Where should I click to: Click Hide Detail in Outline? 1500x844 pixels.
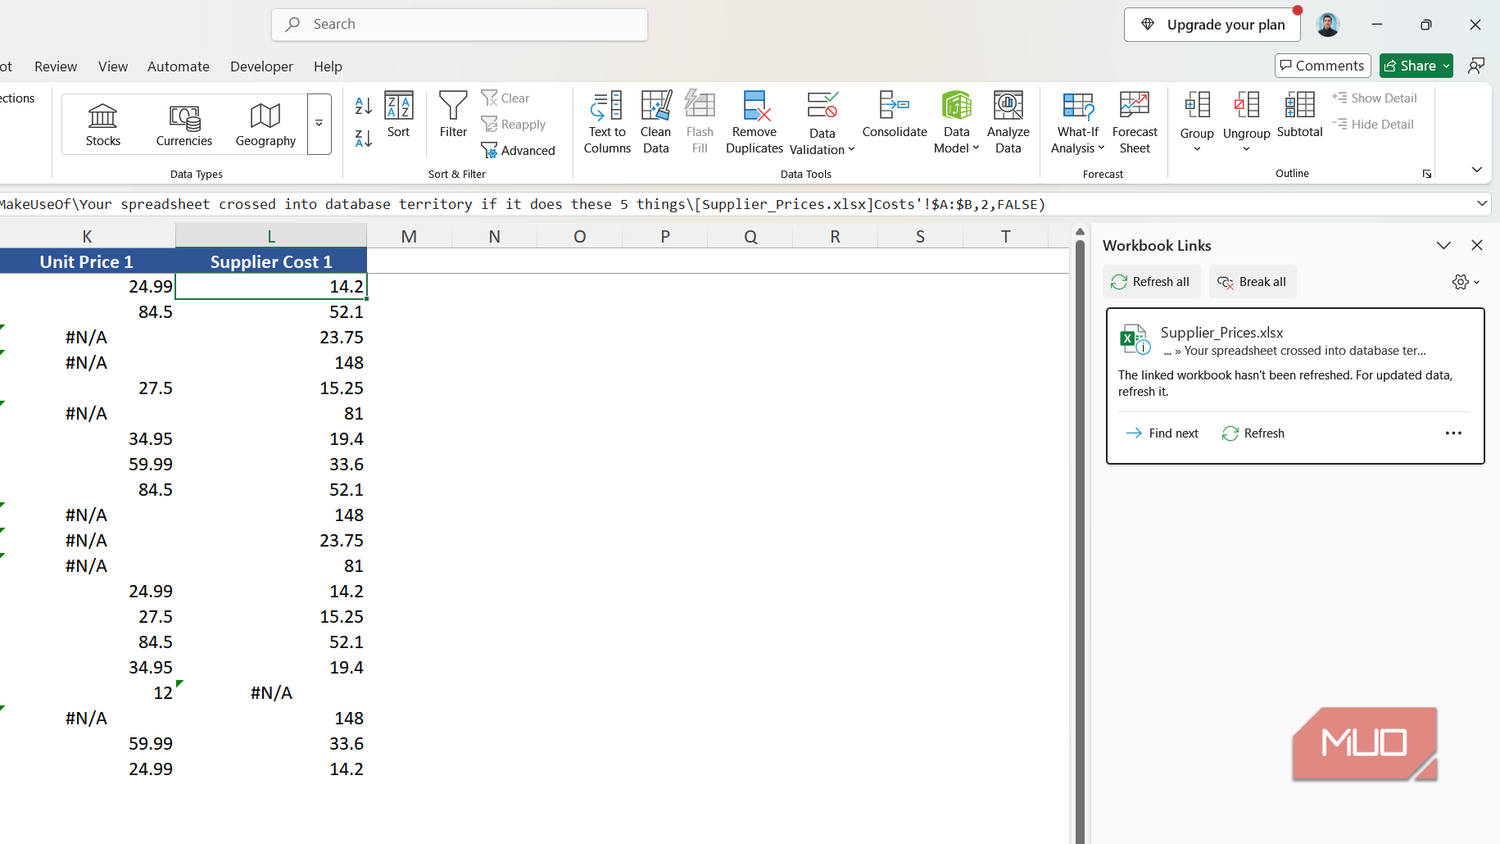coord(1373,124)
